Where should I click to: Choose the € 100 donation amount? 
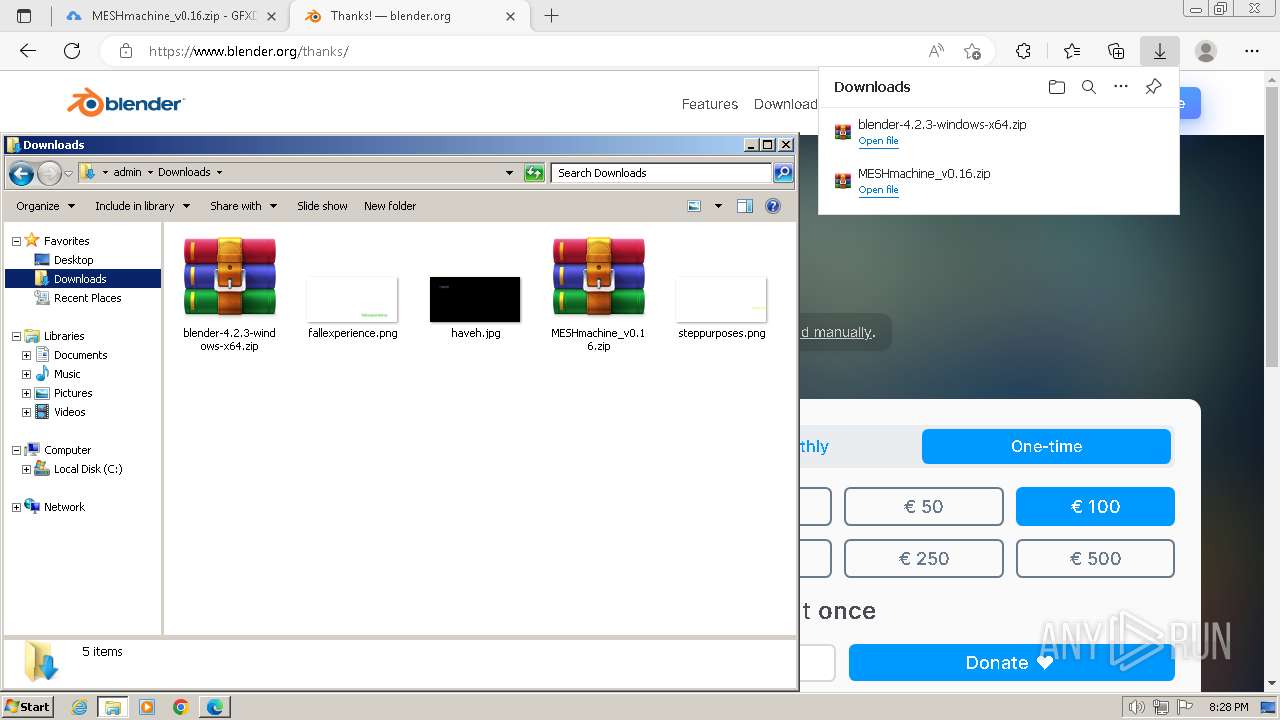(1095, 506)
